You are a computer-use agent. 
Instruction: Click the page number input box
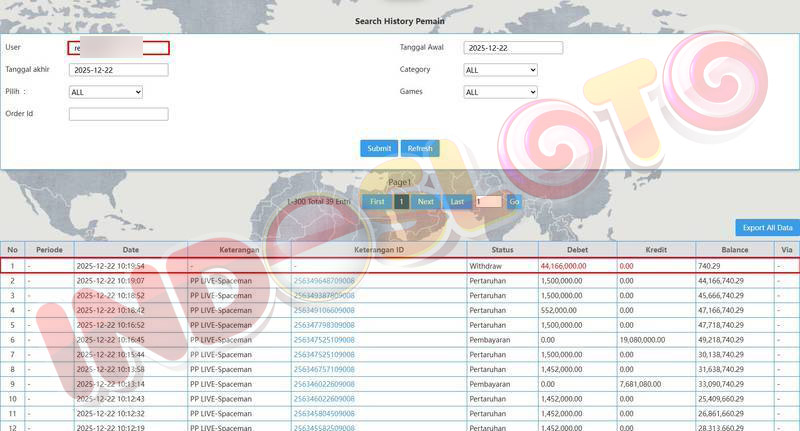488,201
